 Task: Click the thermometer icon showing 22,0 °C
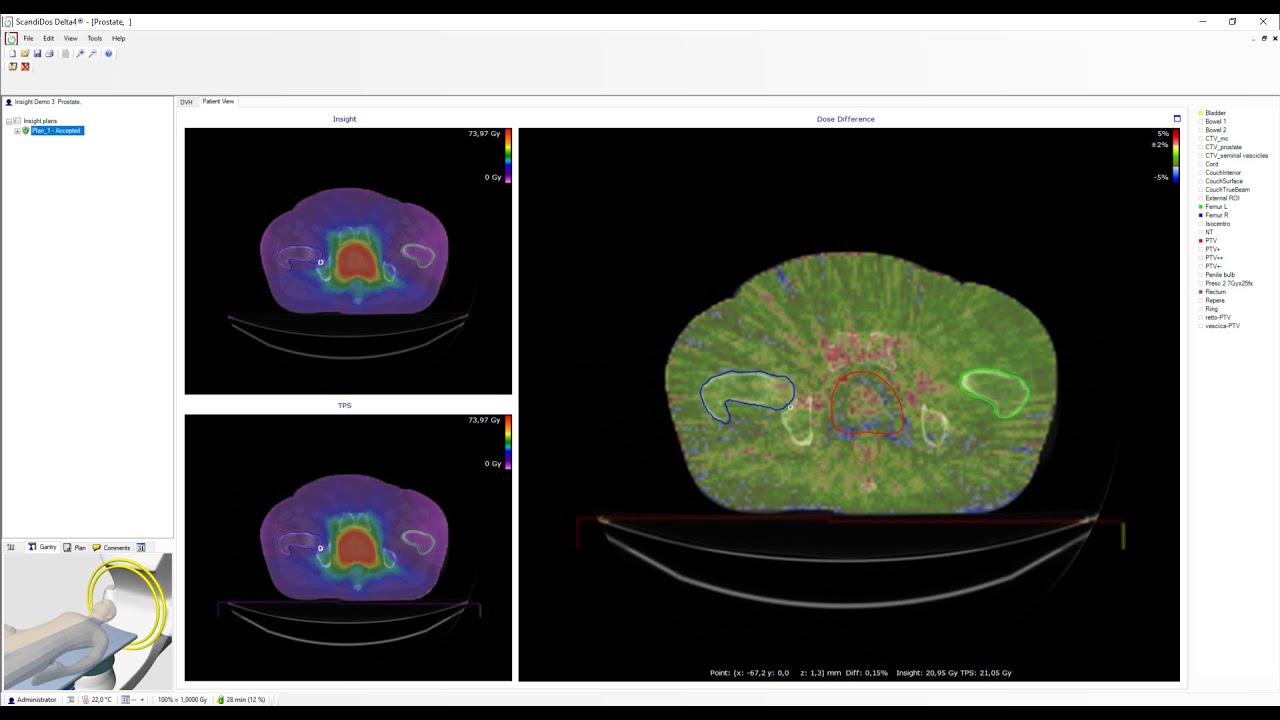85,700
